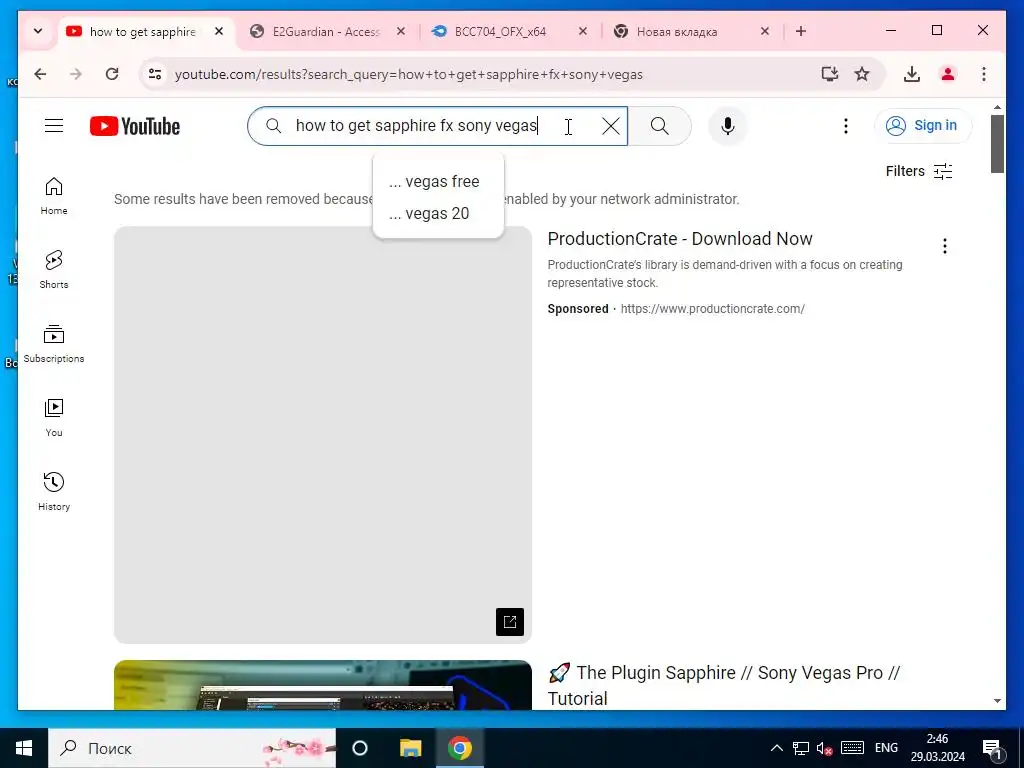Show hidden system tray icons
Image resolution: width=1024 pixels, height=768 pixels.
click(x=776, y=748)
